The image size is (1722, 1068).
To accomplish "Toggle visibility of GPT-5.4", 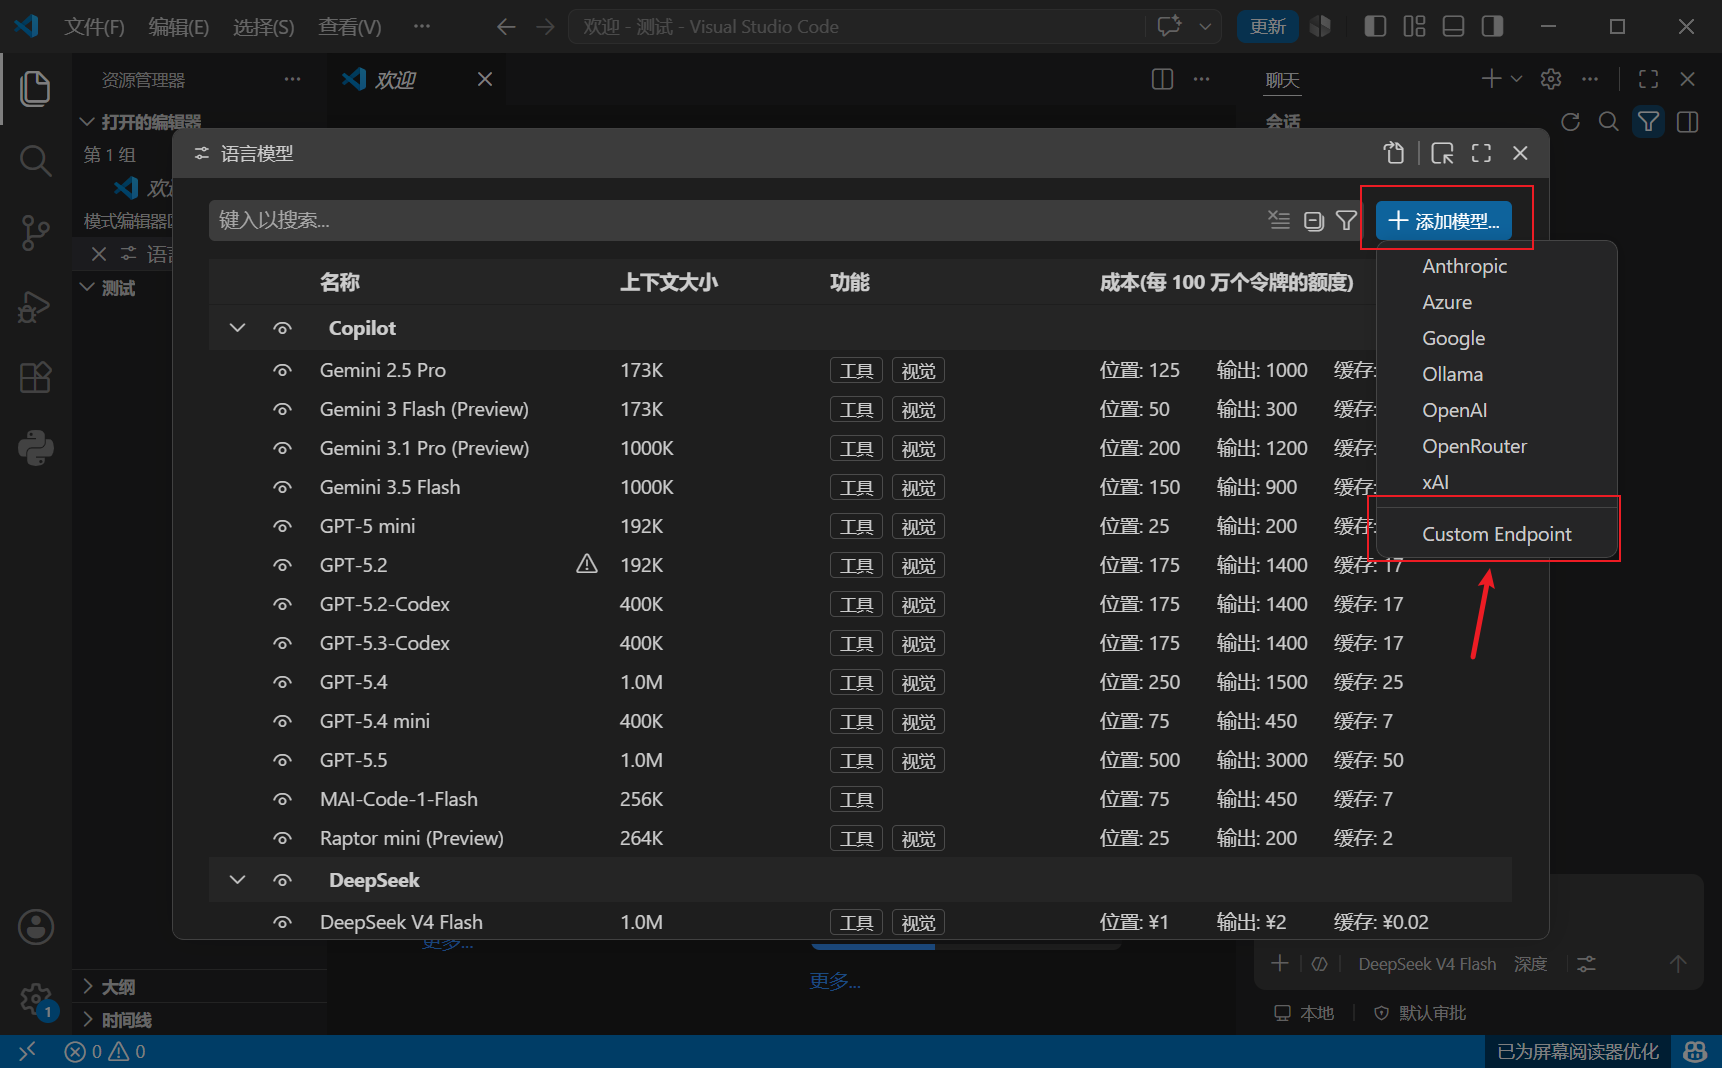I will [x=283, y=683].
